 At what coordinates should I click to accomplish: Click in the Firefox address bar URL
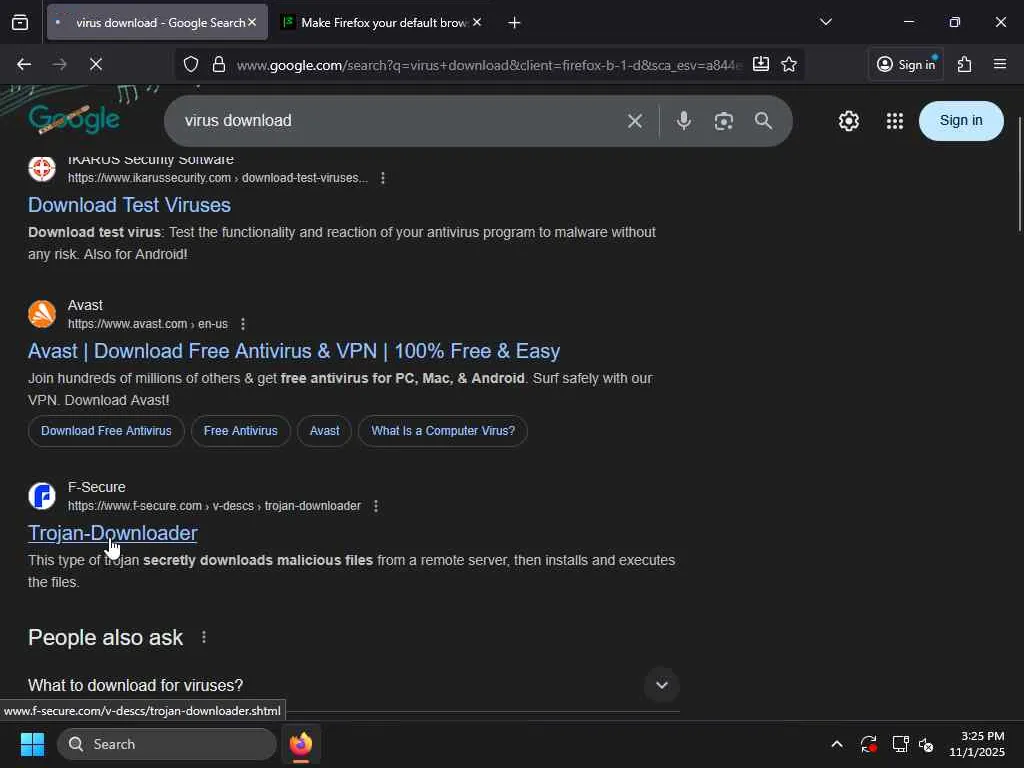point(488,65)
